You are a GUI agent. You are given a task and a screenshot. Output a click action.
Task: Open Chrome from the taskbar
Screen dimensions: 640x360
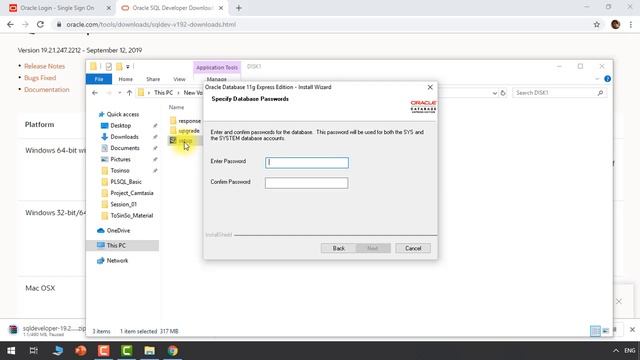(173, 351)
